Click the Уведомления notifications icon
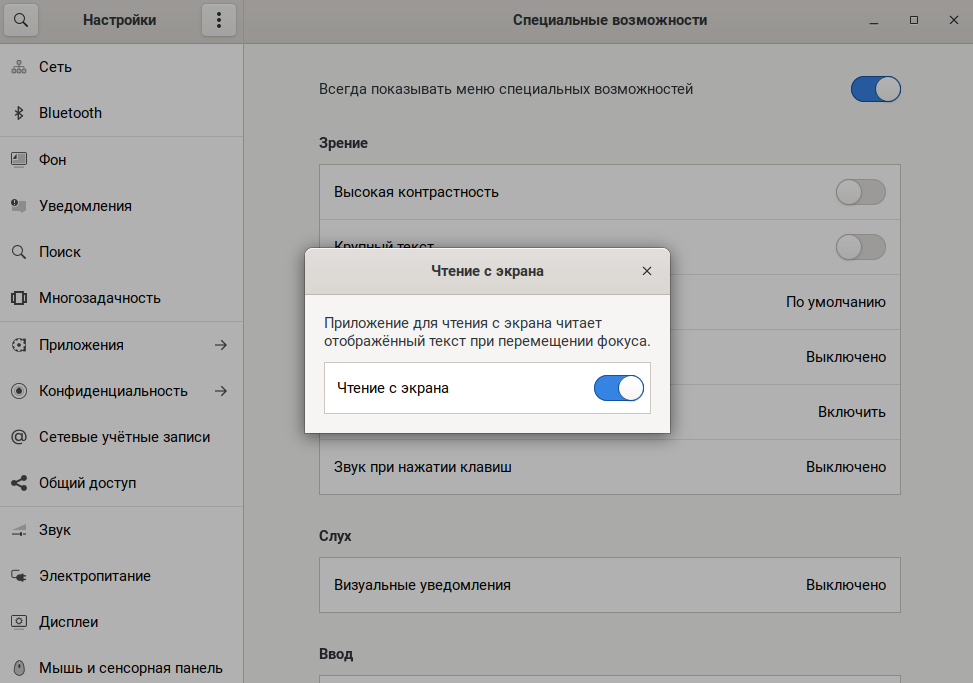The height and width of the screenshot is (683, 973). (x=18, y=206)
